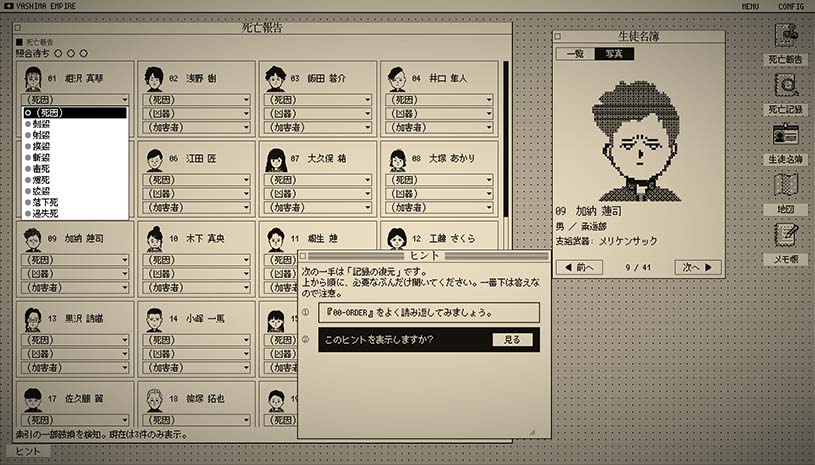The height and width of the screenshot is (465, 815).
Task: Click student 06's portrait avatar
Action: [x=154, y=160]
